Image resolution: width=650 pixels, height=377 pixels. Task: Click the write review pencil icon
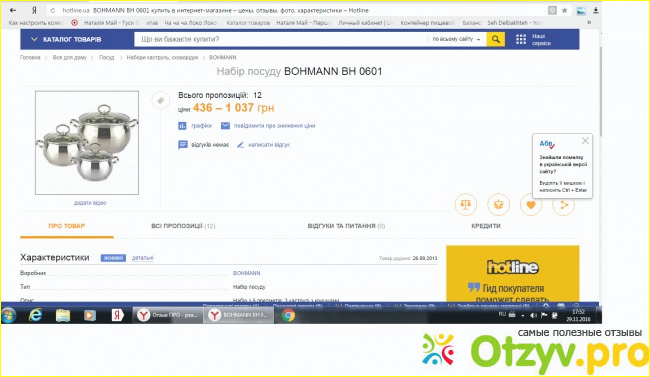coord(240,145)
